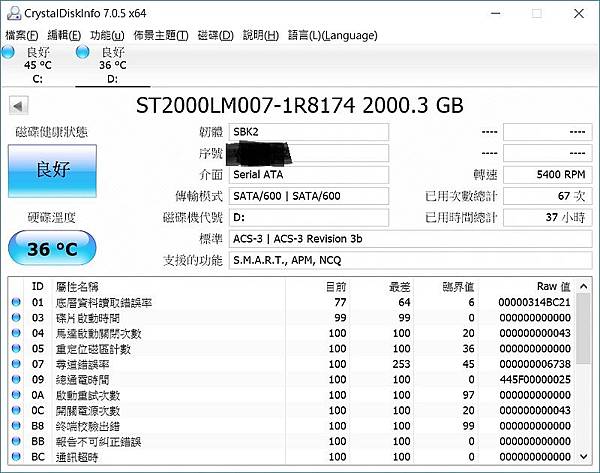The width and height of the screenshot is (600, 473).
Task: Click the power on count field 67 次
Action: click(548, 196)
